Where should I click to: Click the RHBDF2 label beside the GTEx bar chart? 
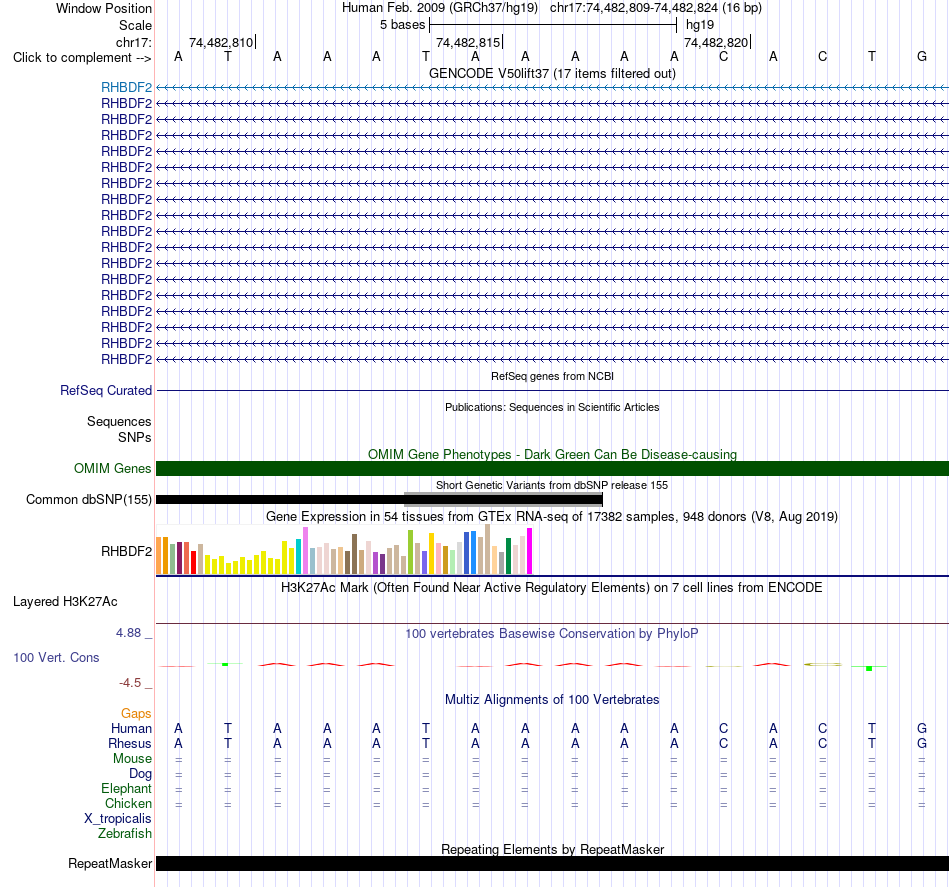pos(126,551)
